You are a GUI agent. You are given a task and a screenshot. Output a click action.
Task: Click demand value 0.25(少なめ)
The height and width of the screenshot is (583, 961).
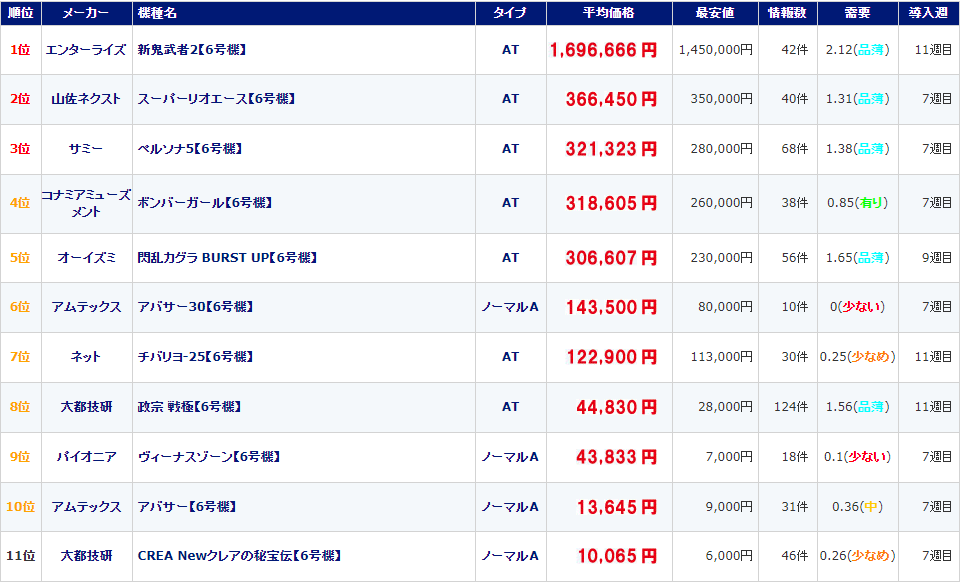click(x=857, y=356)
